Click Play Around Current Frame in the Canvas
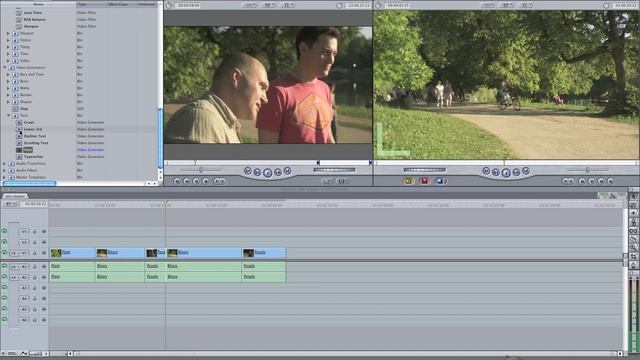This screenshot has width=640, height=360. (x=516, y=172)
